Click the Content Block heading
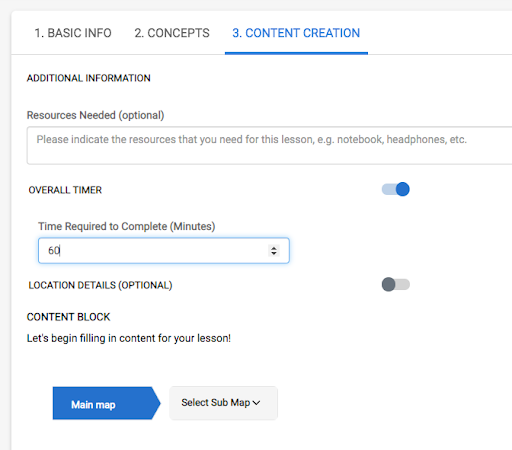Image resolution: width=512 pixels, height=450 pixels. pyautogui.click(x=68, y=317)
